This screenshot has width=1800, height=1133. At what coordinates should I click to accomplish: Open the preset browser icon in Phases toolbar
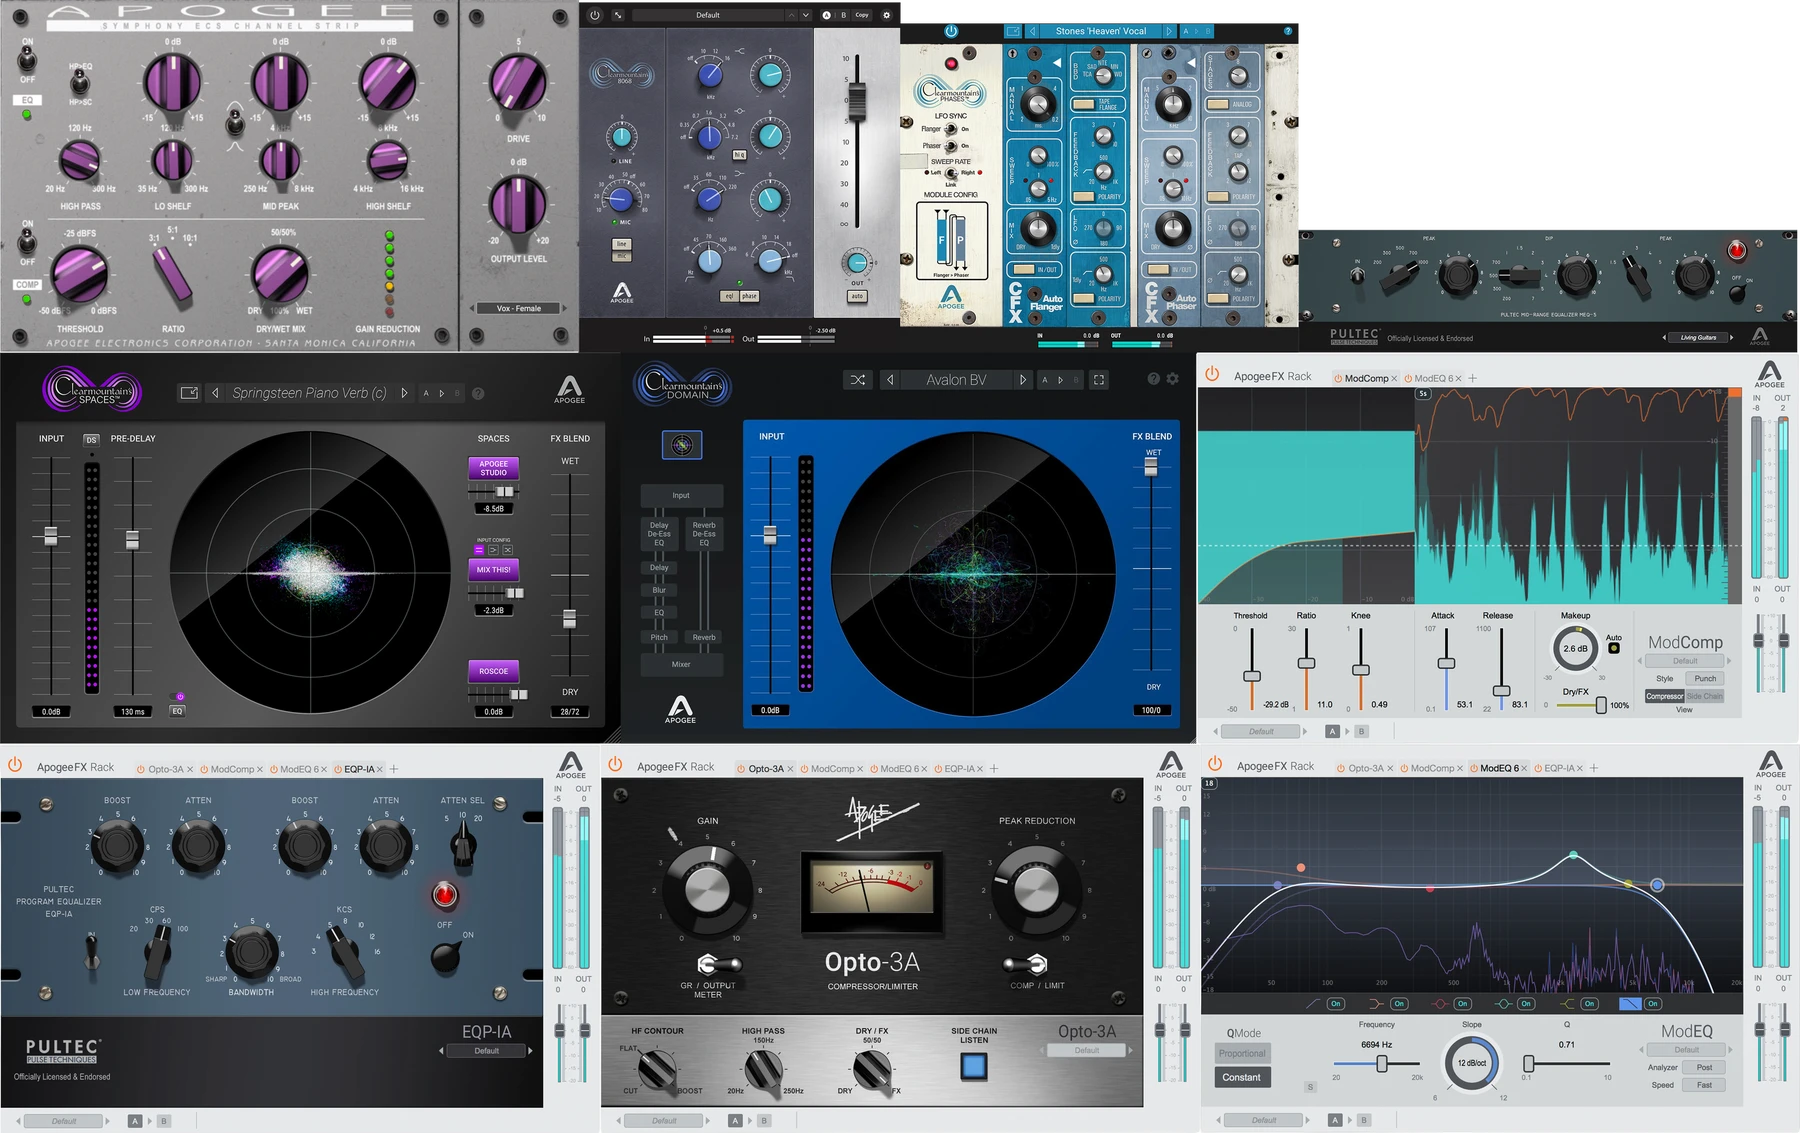coord(1013,31)
